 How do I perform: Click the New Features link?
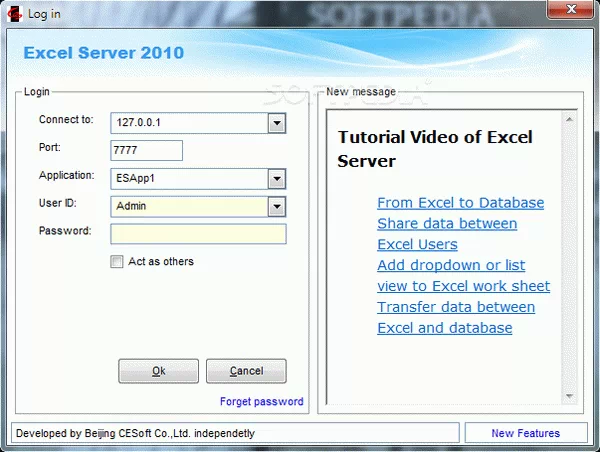pyautogui.click(x=525, y=433)
